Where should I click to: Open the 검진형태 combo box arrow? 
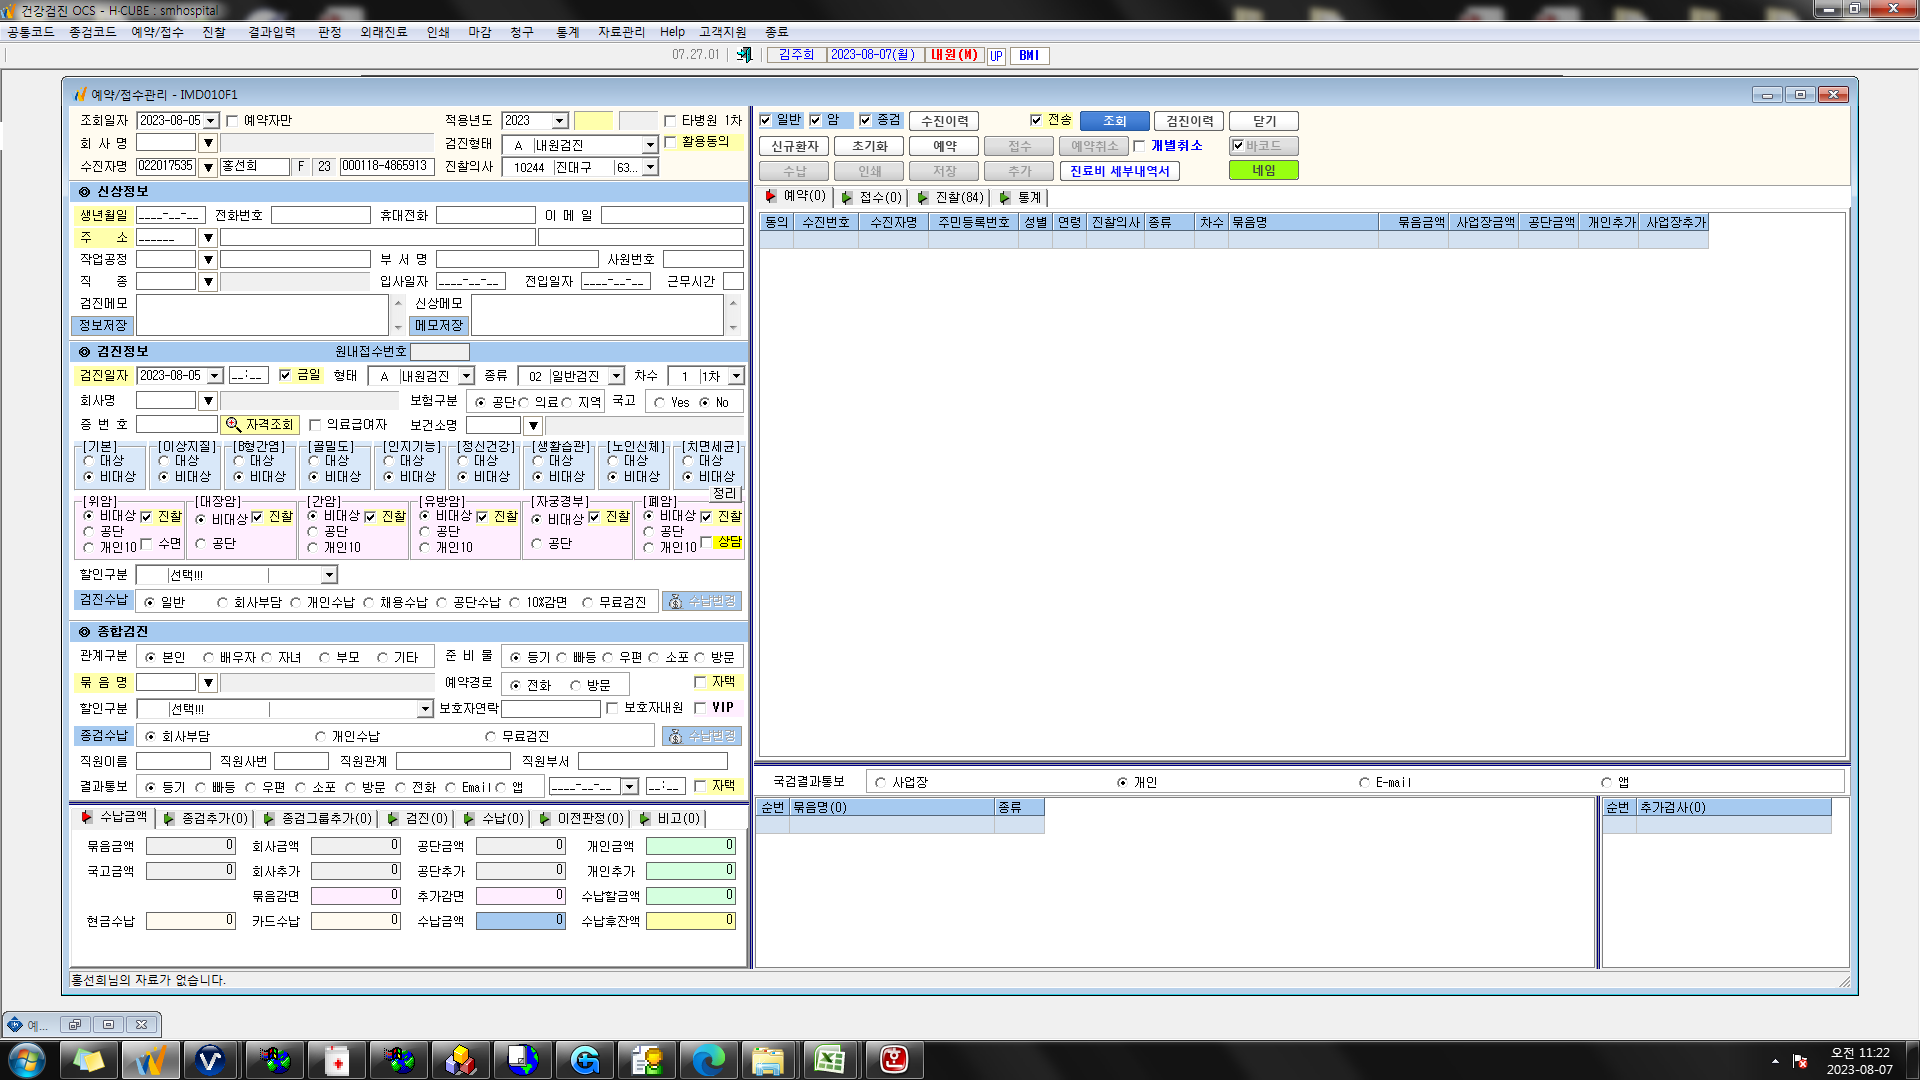650,146
